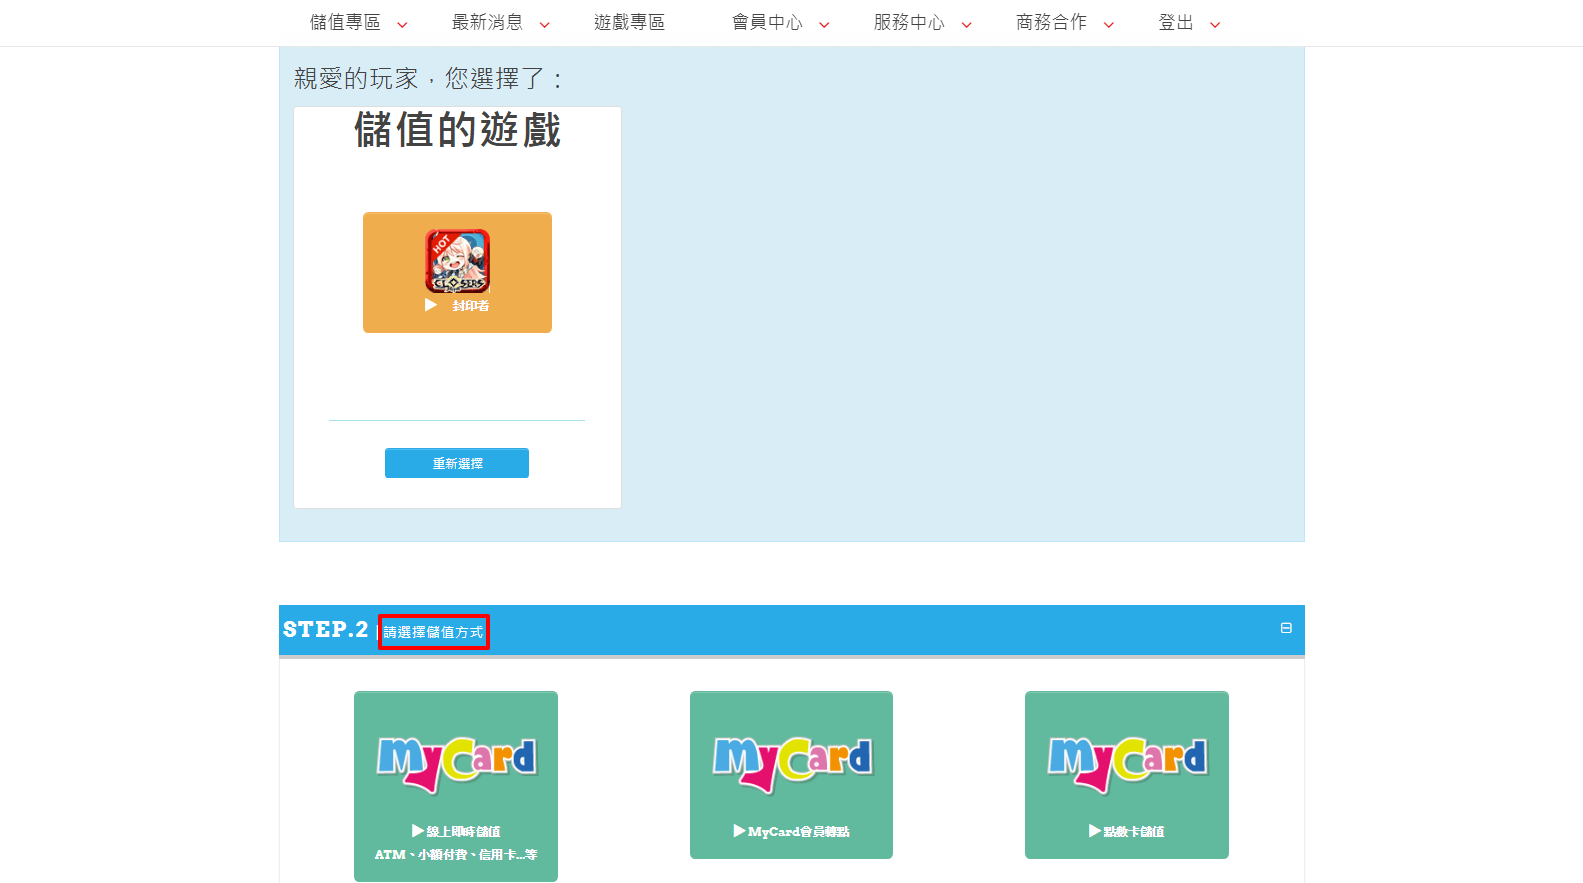Viewport: 1583px width, 883px height.
Task: Open the 會員中心 navigation menu
Action: coord(767,23)
